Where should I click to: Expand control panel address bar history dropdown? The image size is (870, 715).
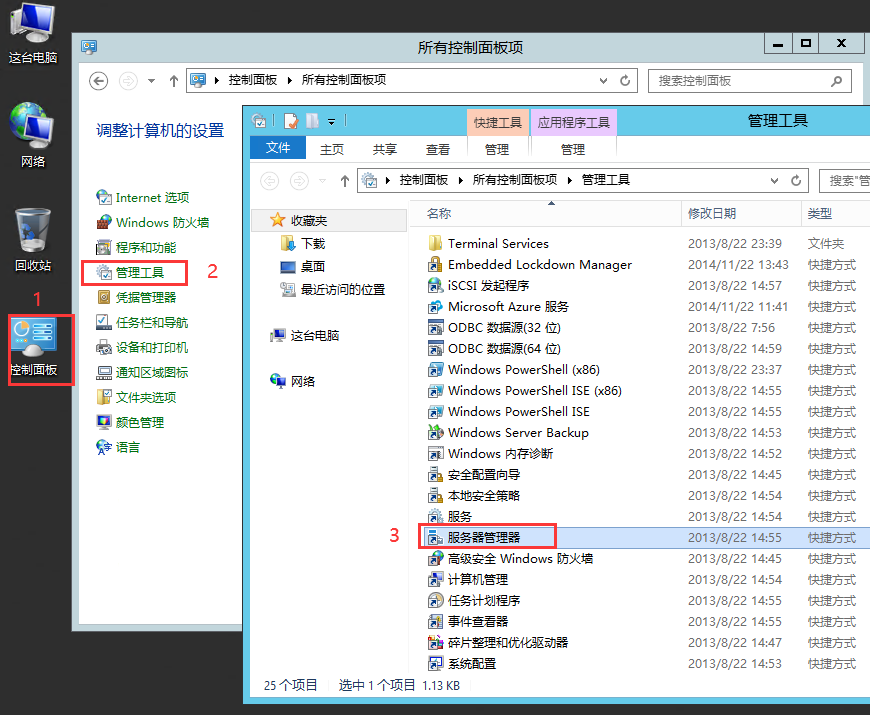[604, 80]
